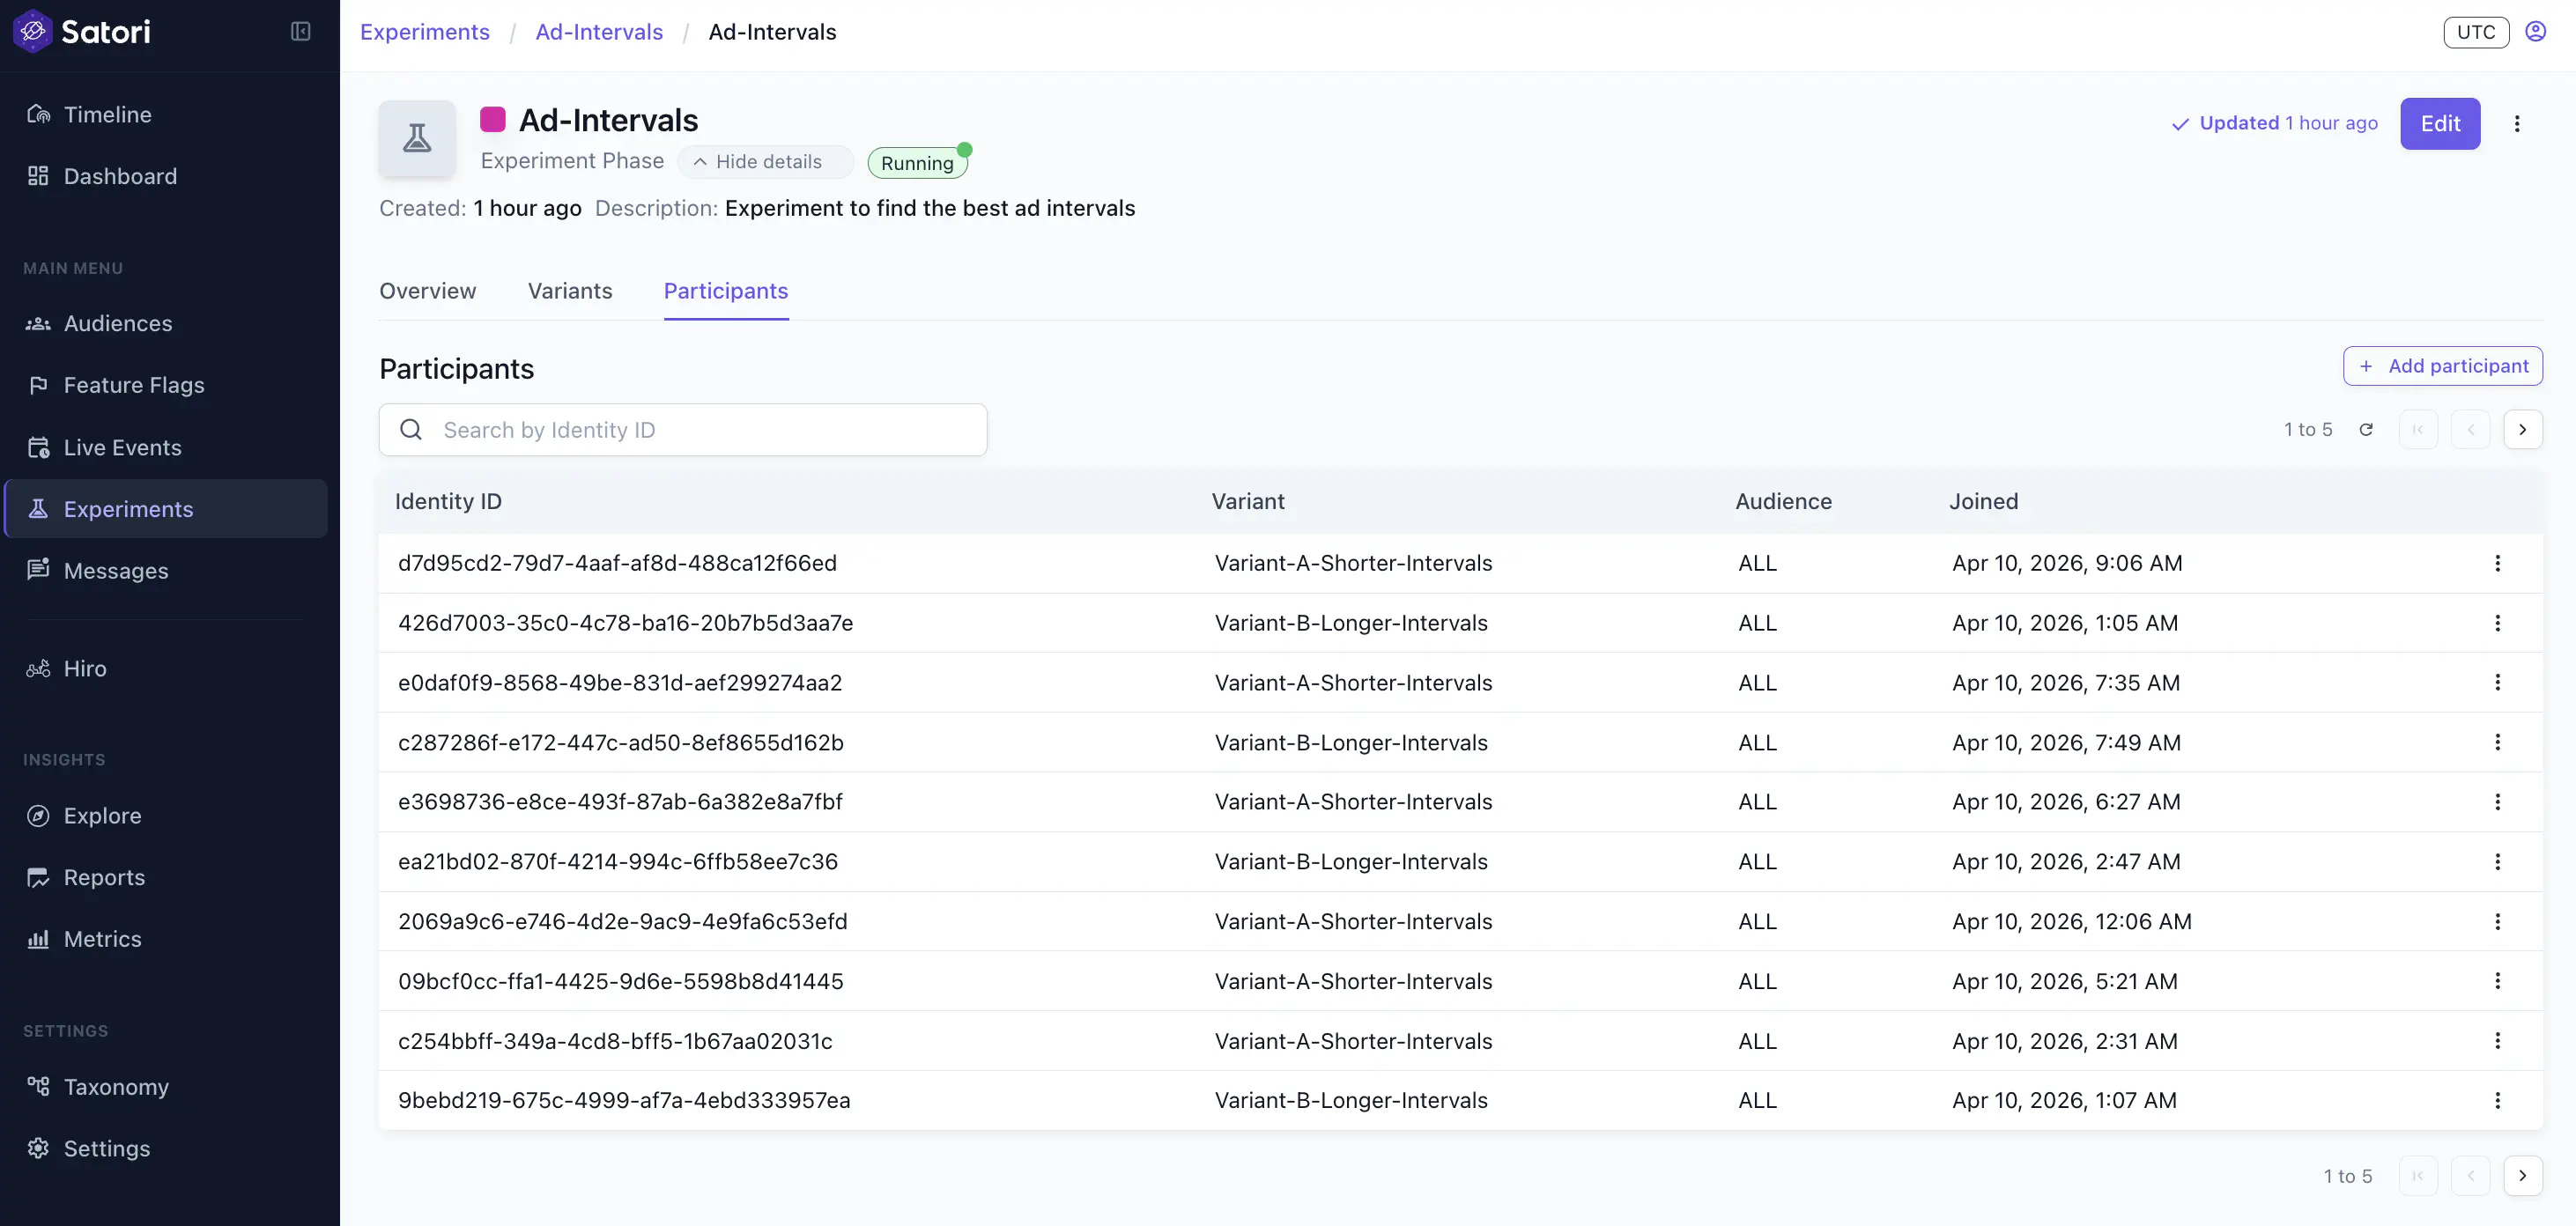Switch to the Overview tab
Screen dimensions: 2576x1226
pyautogui.click(x=427, y=291)
